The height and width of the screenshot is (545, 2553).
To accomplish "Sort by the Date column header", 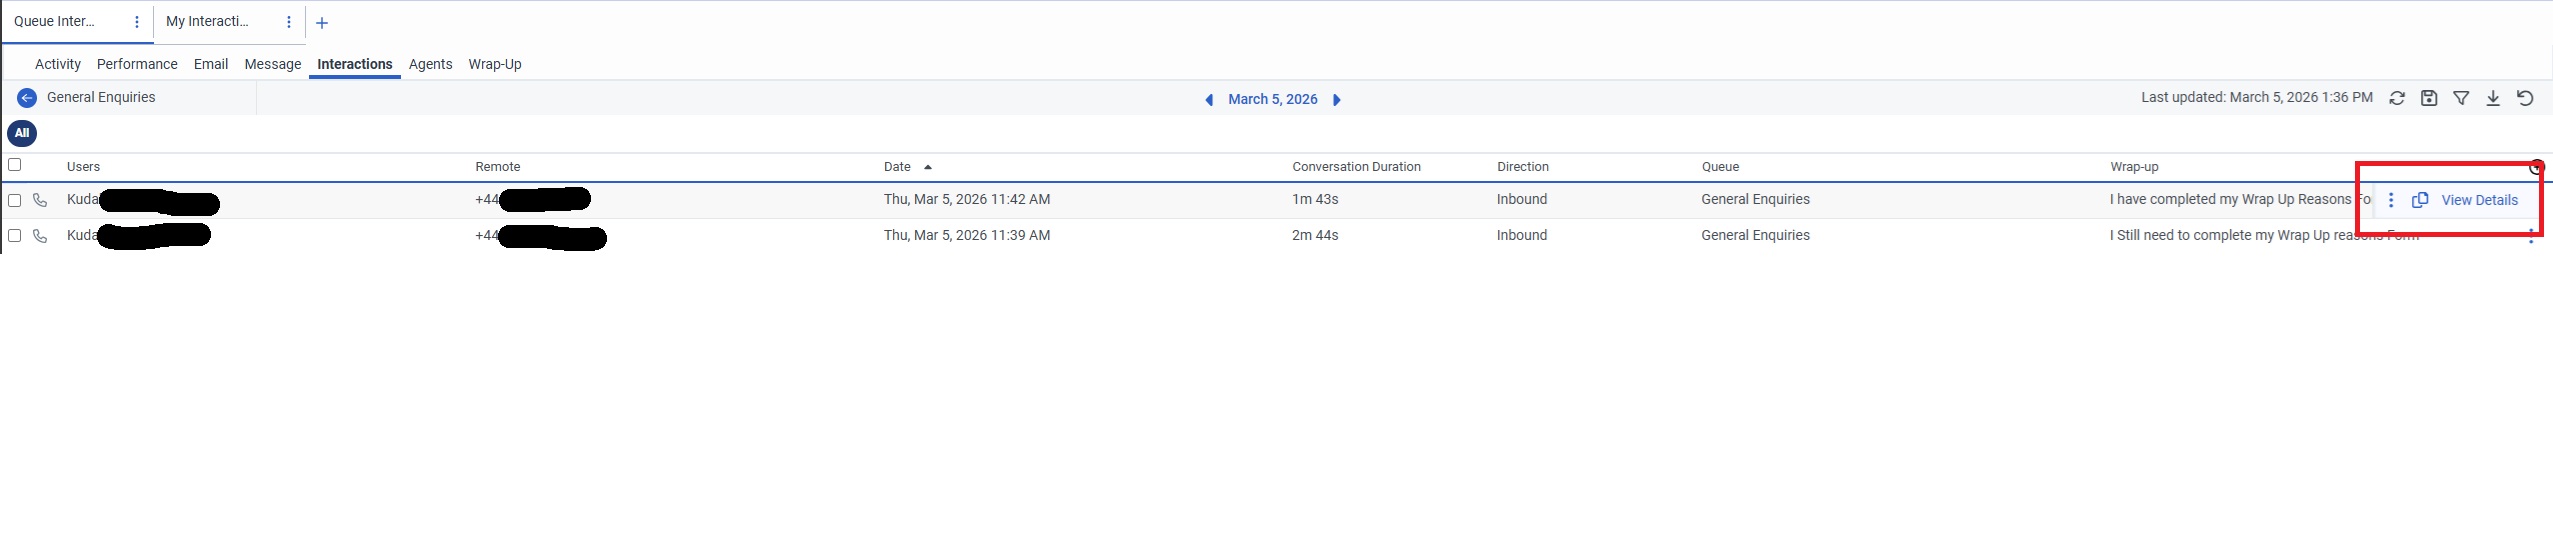I will coord(897,167).
